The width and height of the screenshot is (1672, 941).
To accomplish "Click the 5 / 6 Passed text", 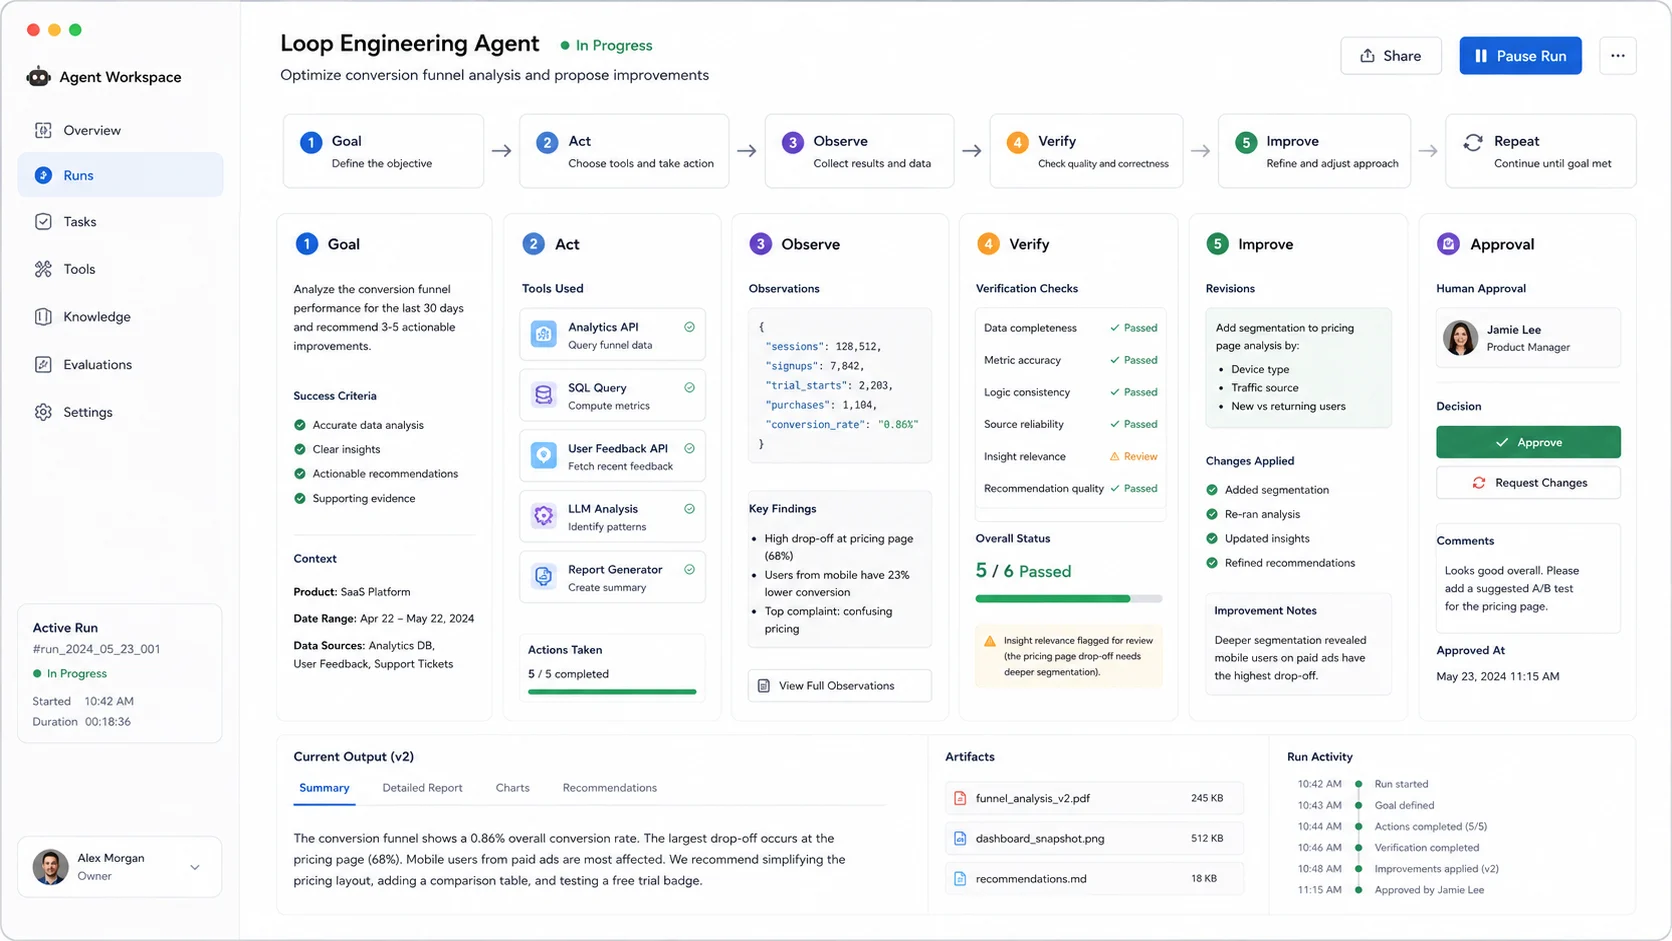I will 1023,571.
